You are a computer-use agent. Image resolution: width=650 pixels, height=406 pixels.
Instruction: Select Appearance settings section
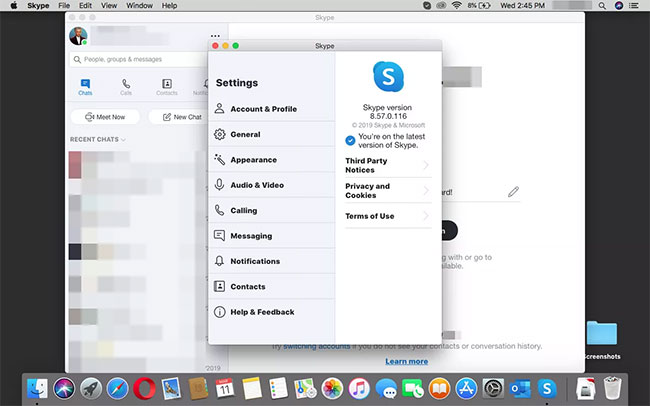[x=272, y=160]
